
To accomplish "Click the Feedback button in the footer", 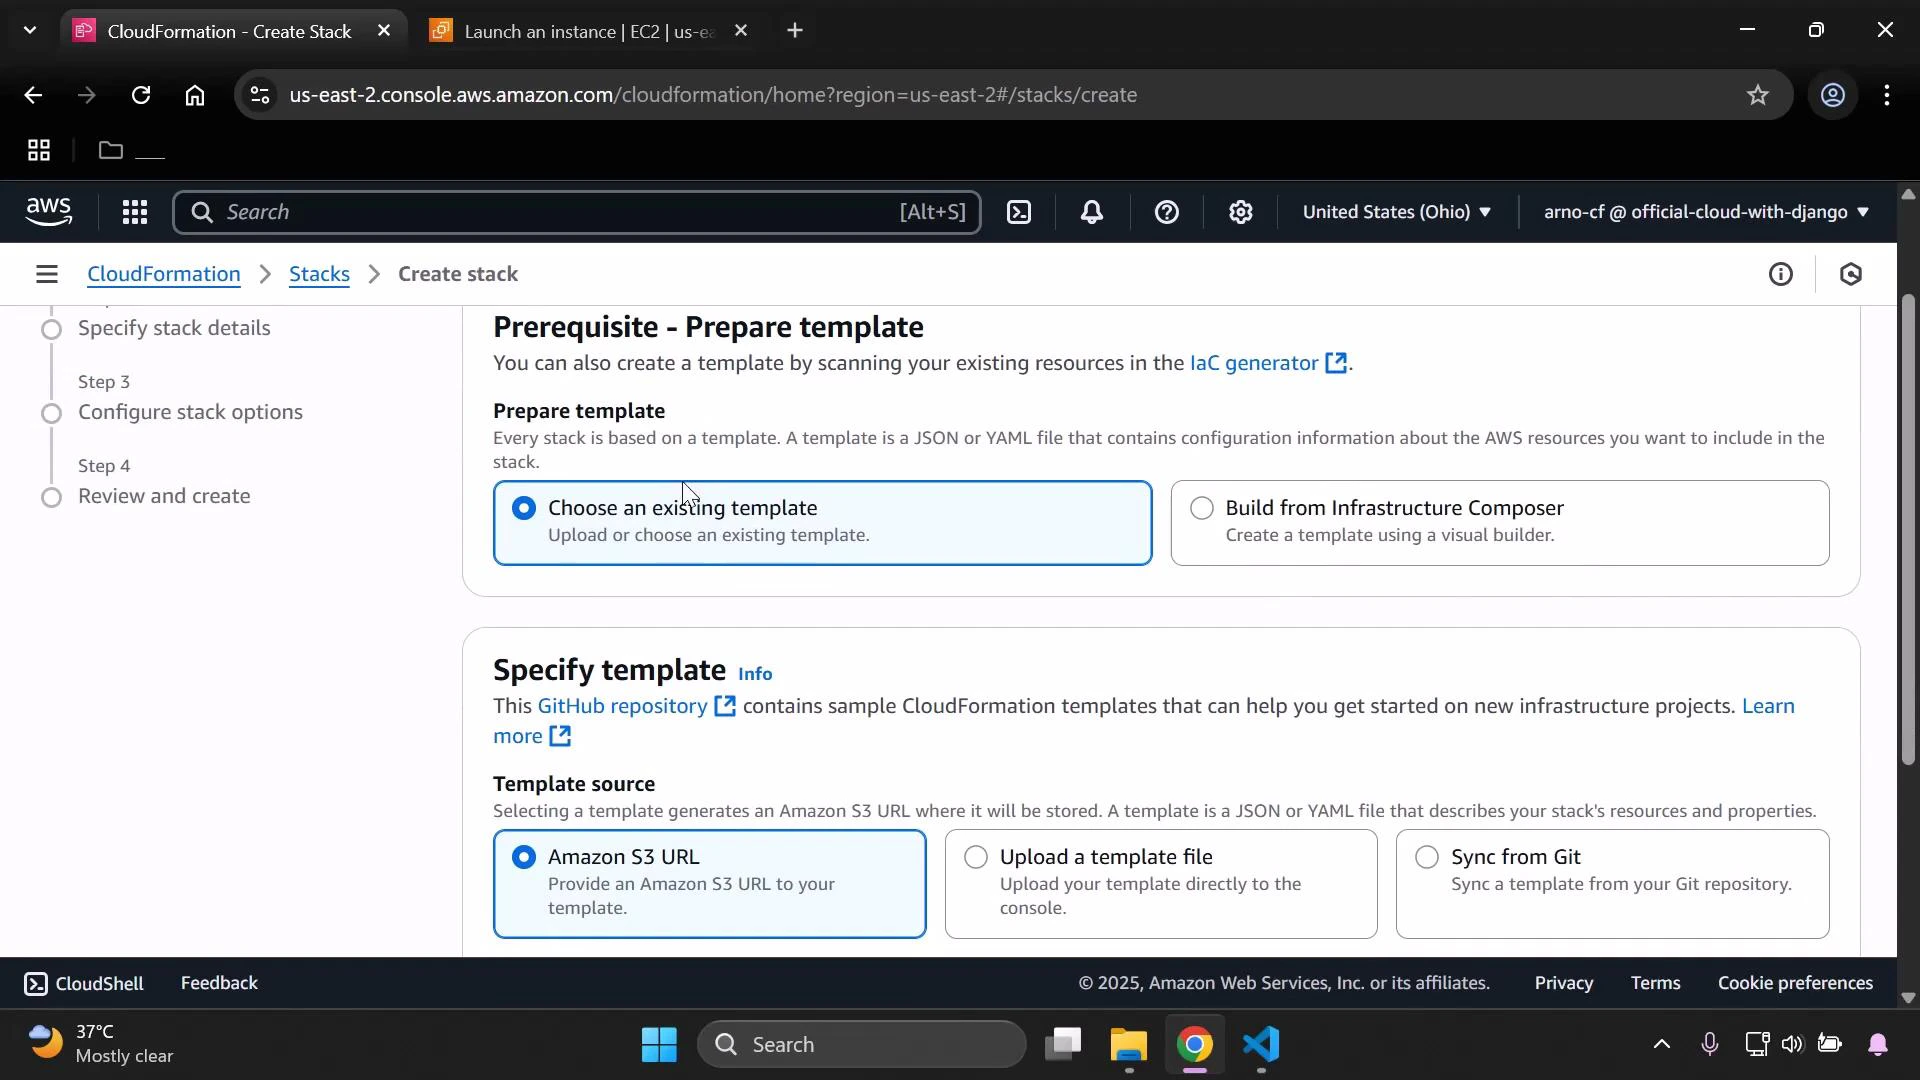I will [x=218, y=982].
